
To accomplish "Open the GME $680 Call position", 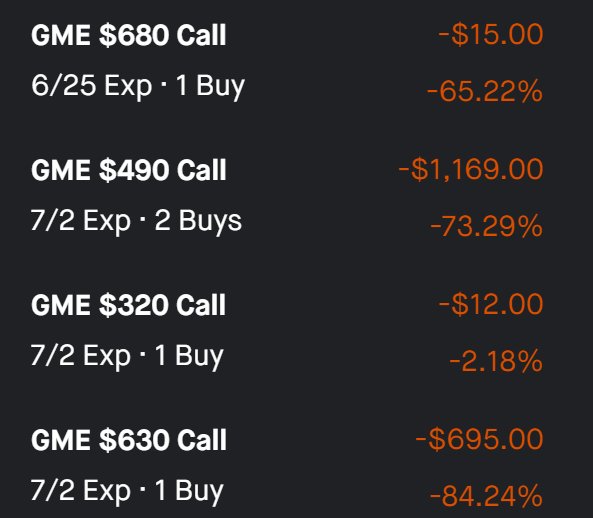I will (129, 35).
